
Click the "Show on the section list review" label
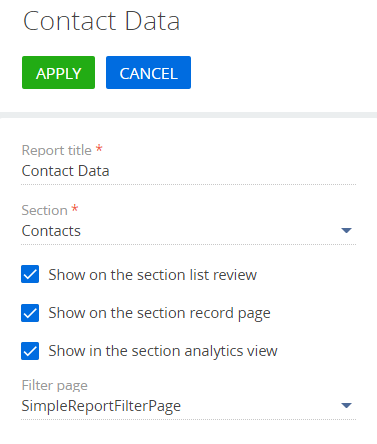[153, 275]
